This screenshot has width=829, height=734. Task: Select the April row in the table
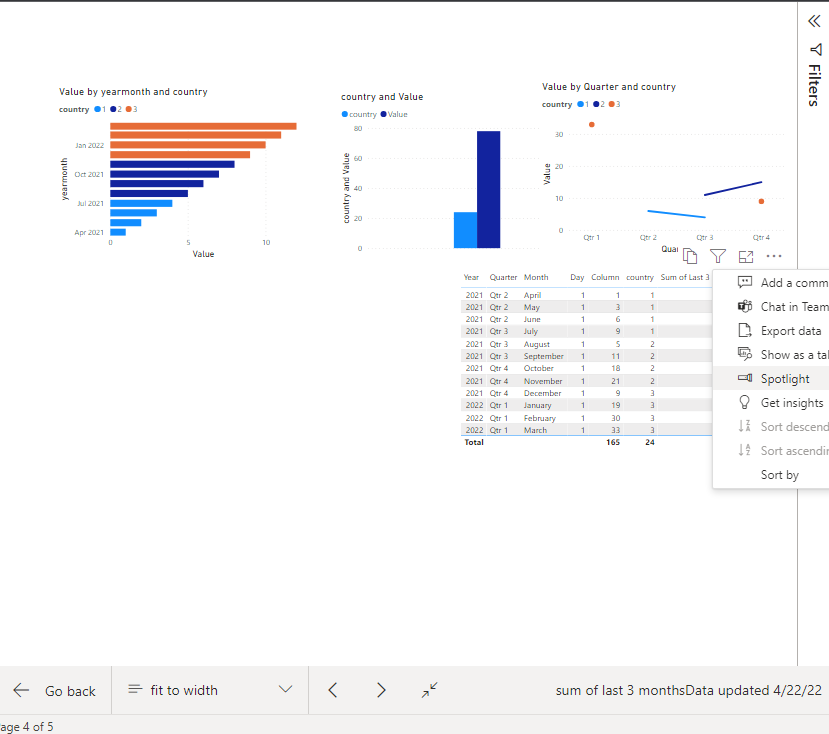pos(586,295)
